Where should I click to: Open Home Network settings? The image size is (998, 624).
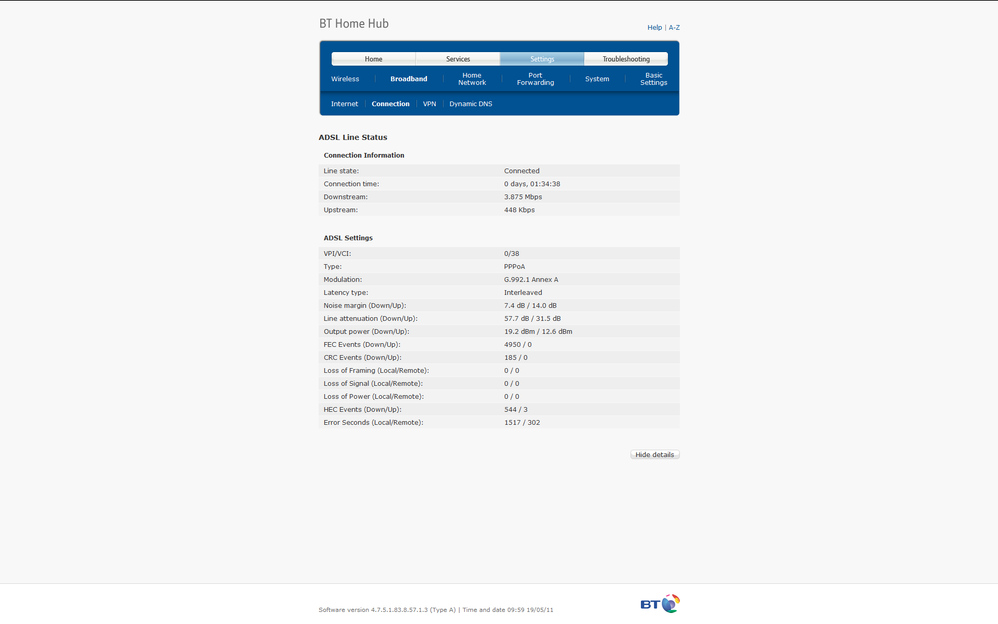pos(472,79)
